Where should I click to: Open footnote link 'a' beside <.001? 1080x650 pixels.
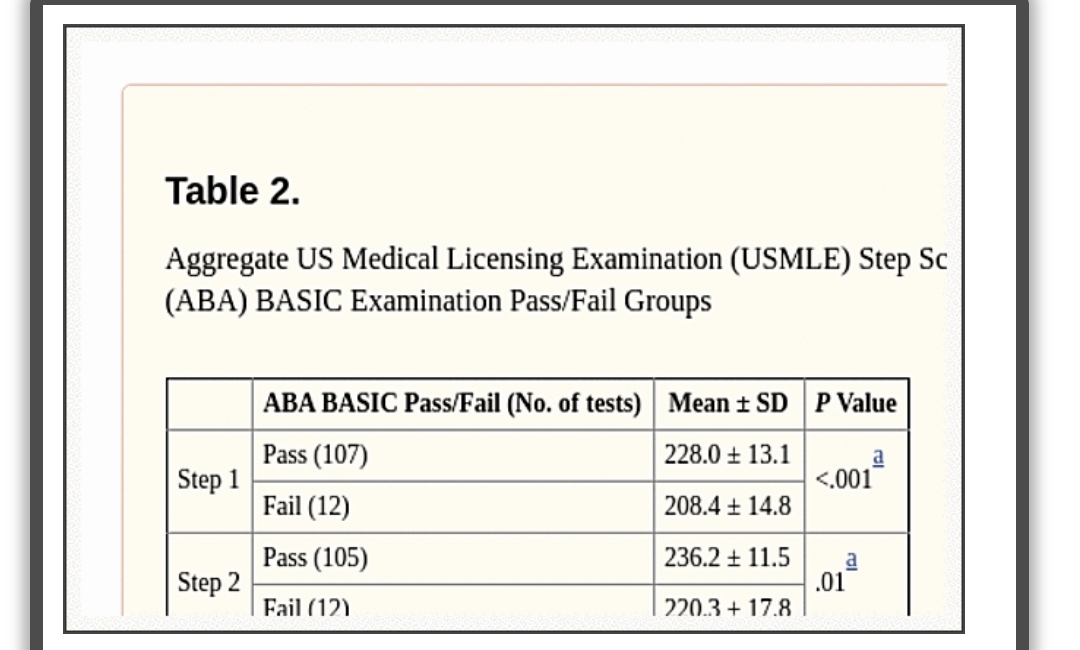point(878,456)
